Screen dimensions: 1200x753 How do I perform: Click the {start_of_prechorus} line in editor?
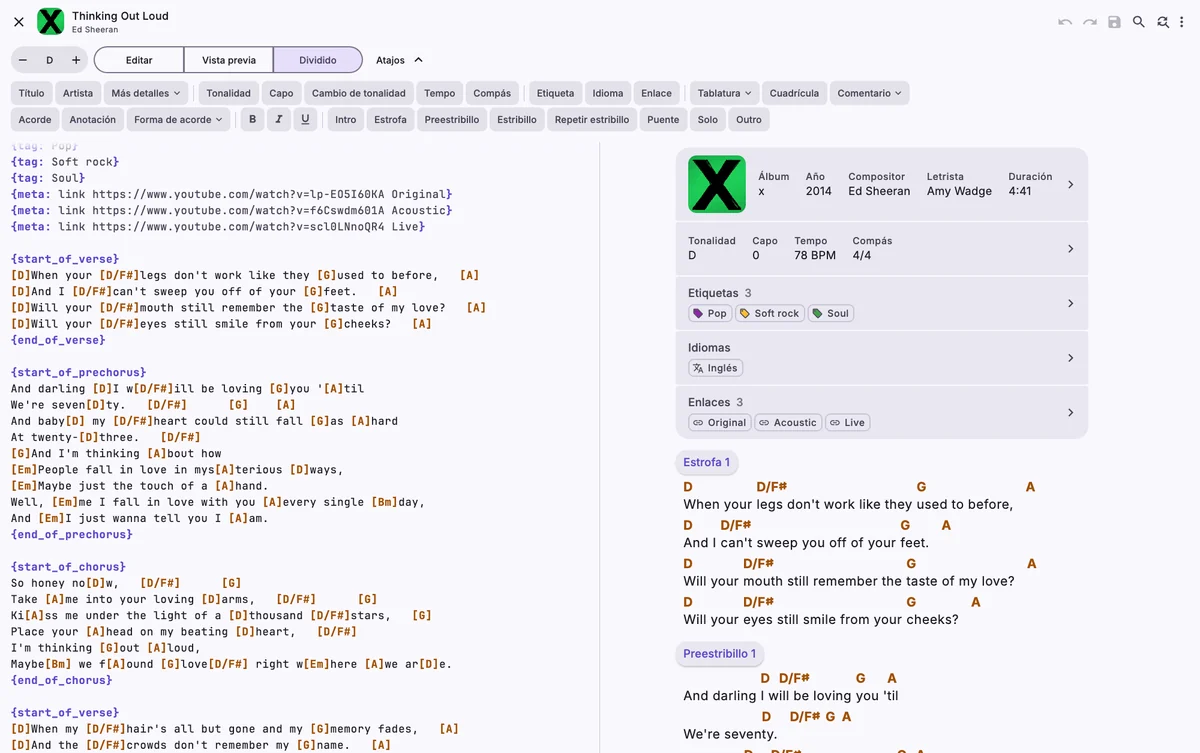79,372
